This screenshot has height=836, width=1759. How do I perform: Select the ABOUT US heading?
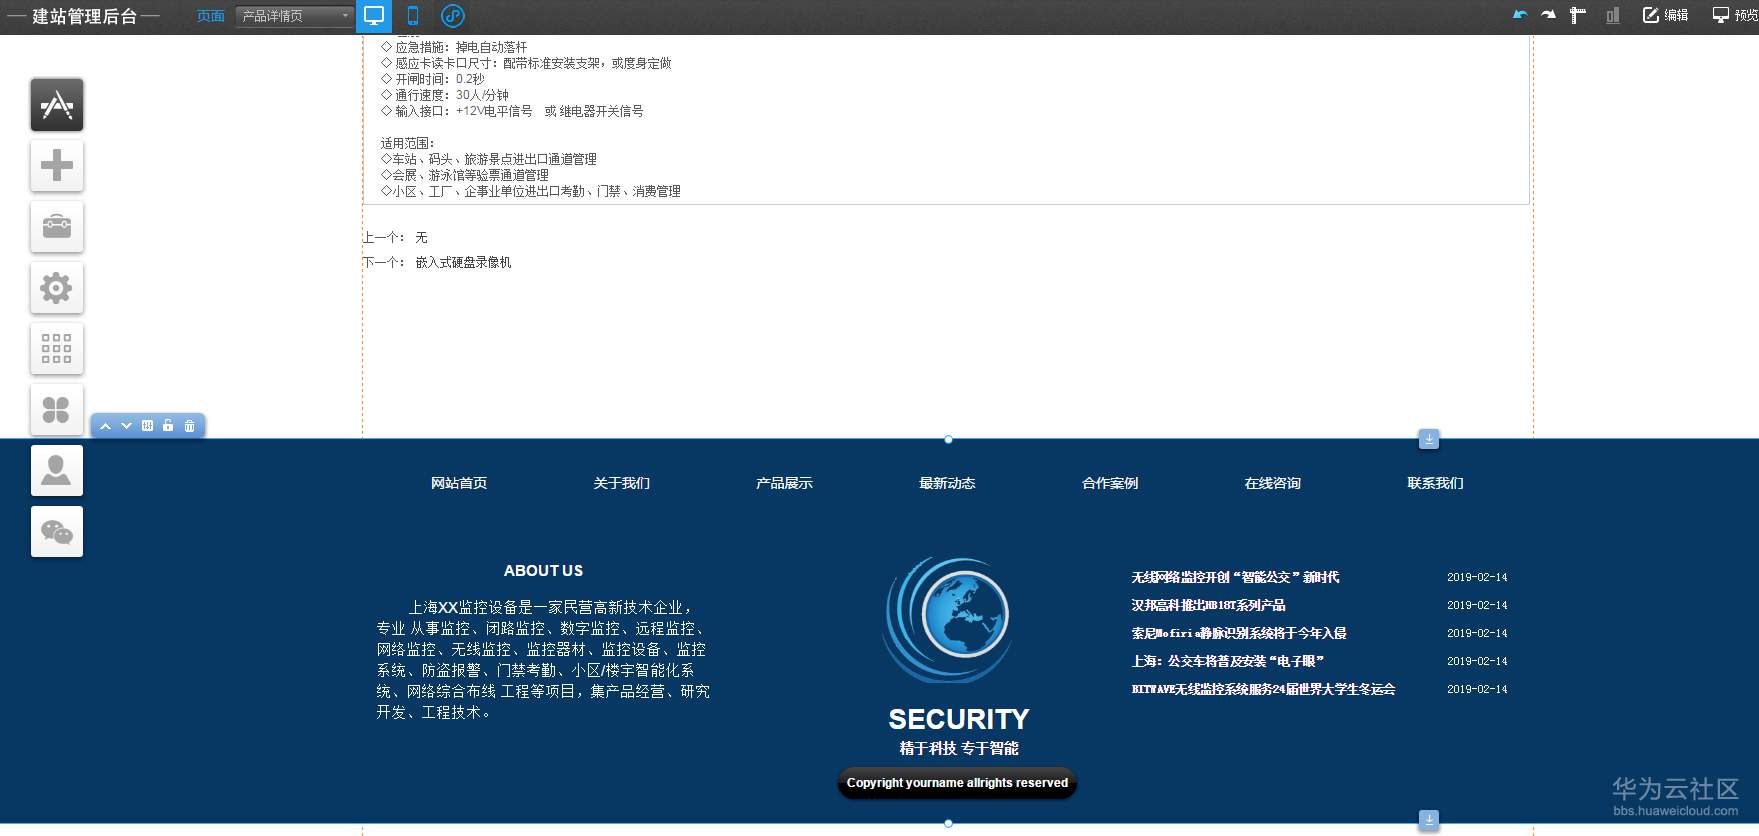pyautogui.click(x=543, y=570)
